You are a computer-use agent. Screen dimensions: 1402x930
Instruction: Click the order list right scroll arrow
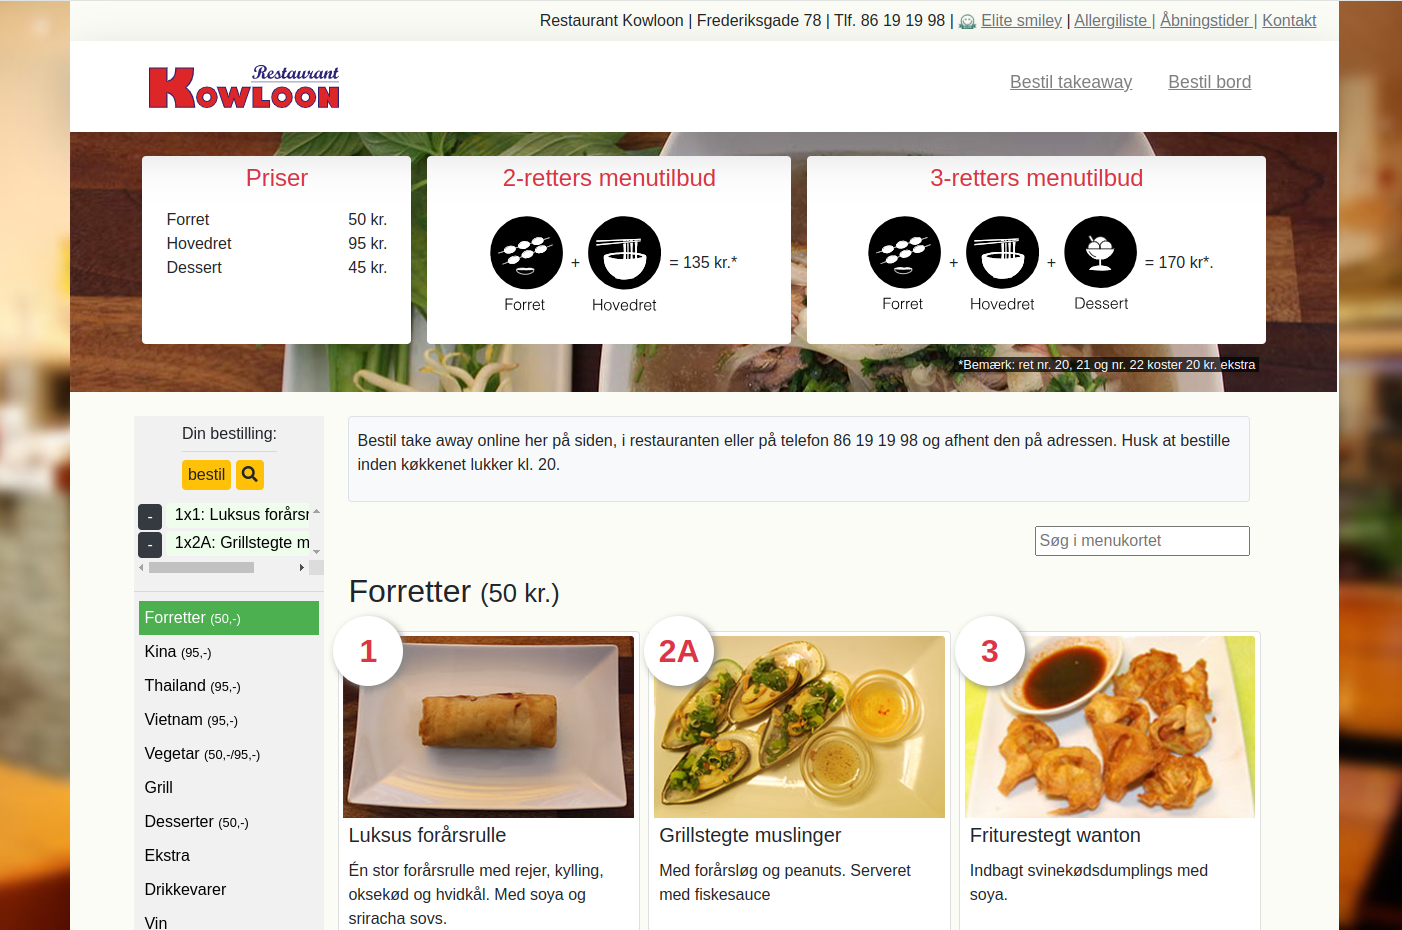click(x=301, y=567)
